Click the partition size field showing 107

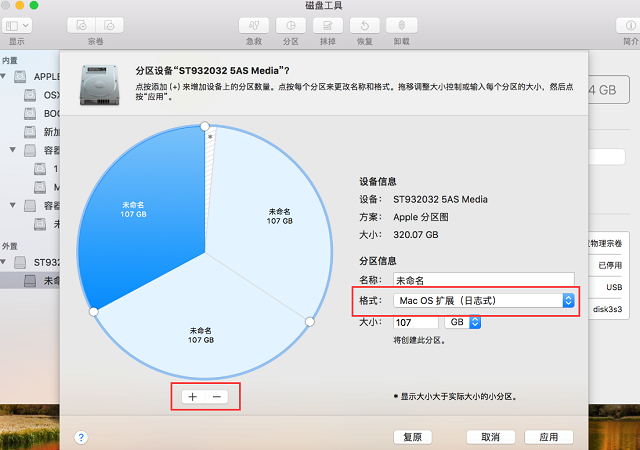415,322
